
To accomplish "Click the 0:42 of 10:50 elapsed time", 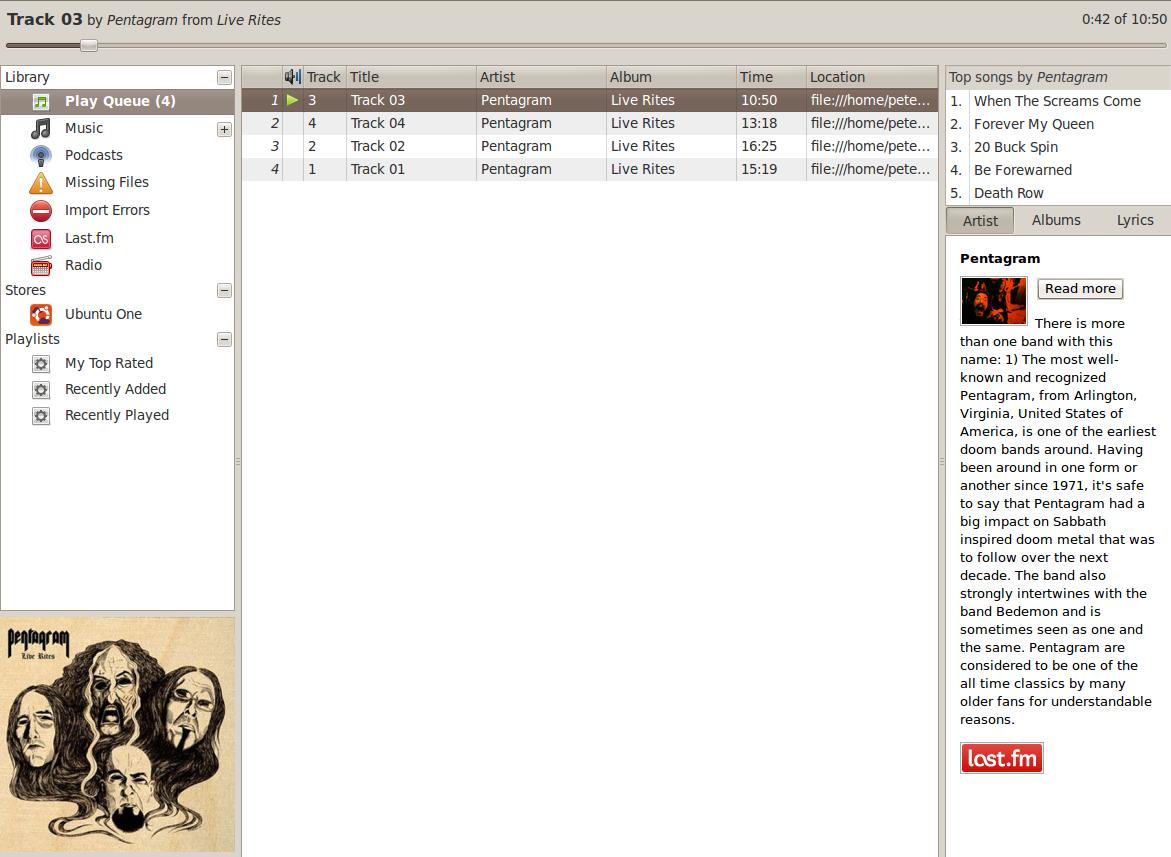I will click(x=1124, y=19).
